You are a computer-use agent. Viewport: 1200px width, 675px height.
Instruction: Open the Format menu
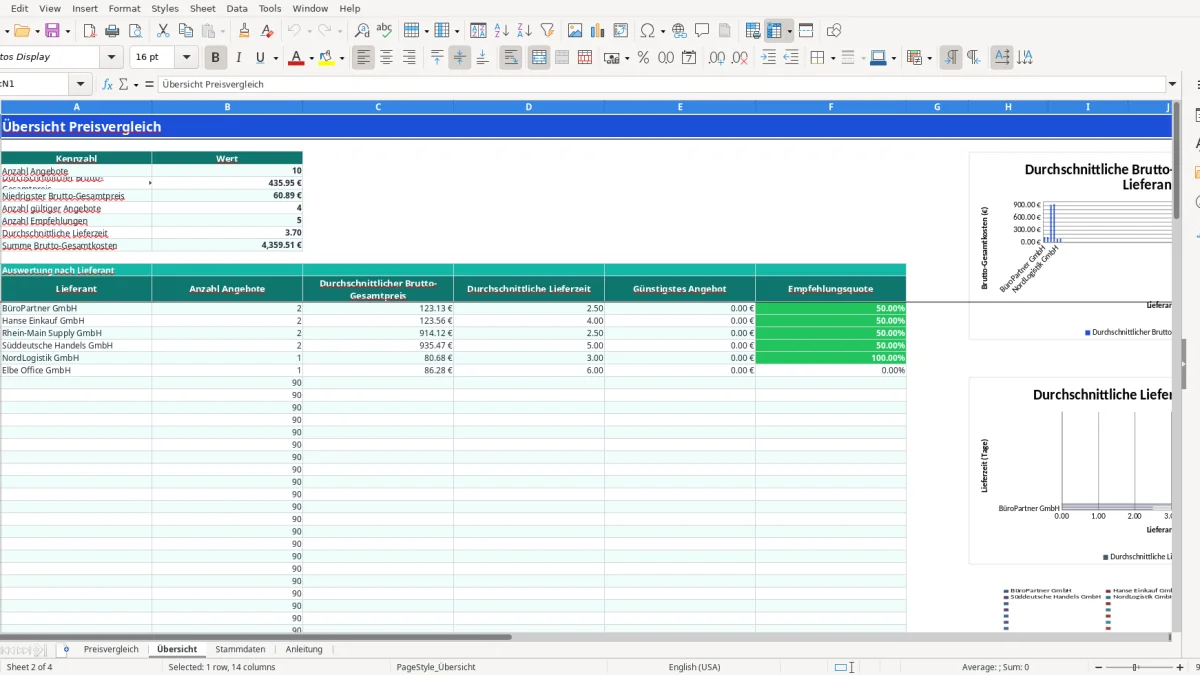125,8
